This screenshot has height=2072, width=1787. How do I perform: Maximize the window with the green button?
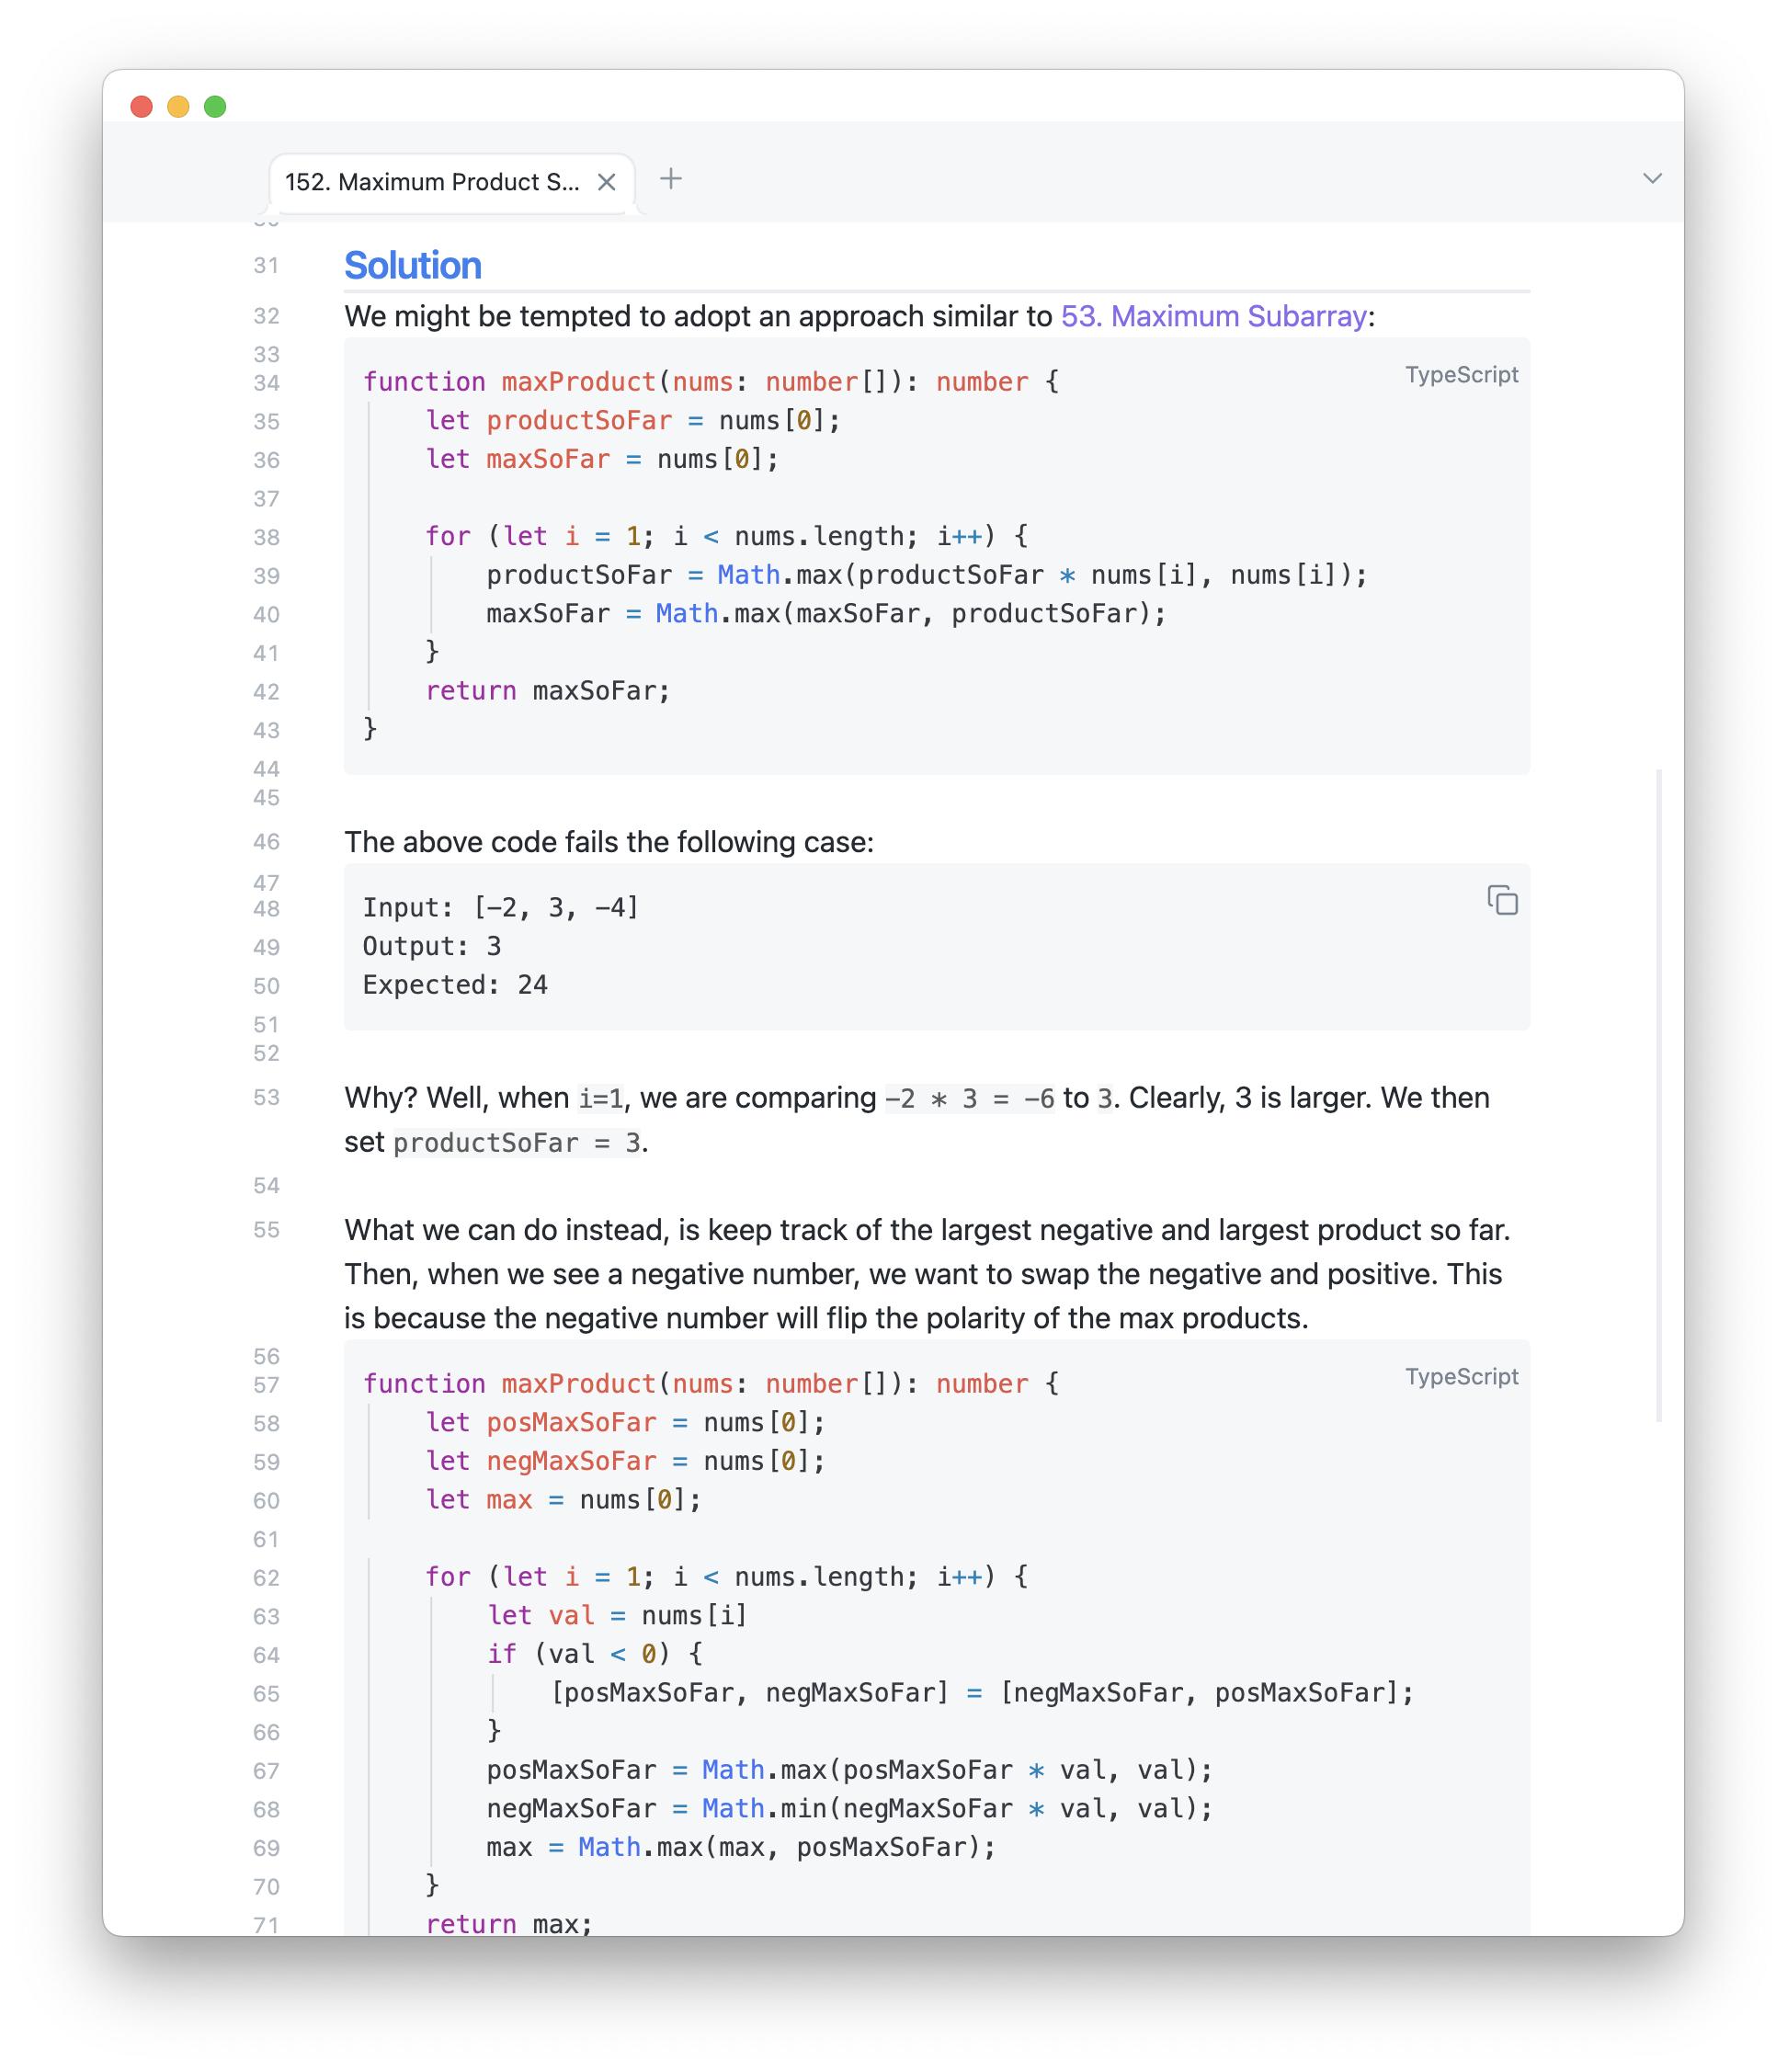tap(215, 107)
